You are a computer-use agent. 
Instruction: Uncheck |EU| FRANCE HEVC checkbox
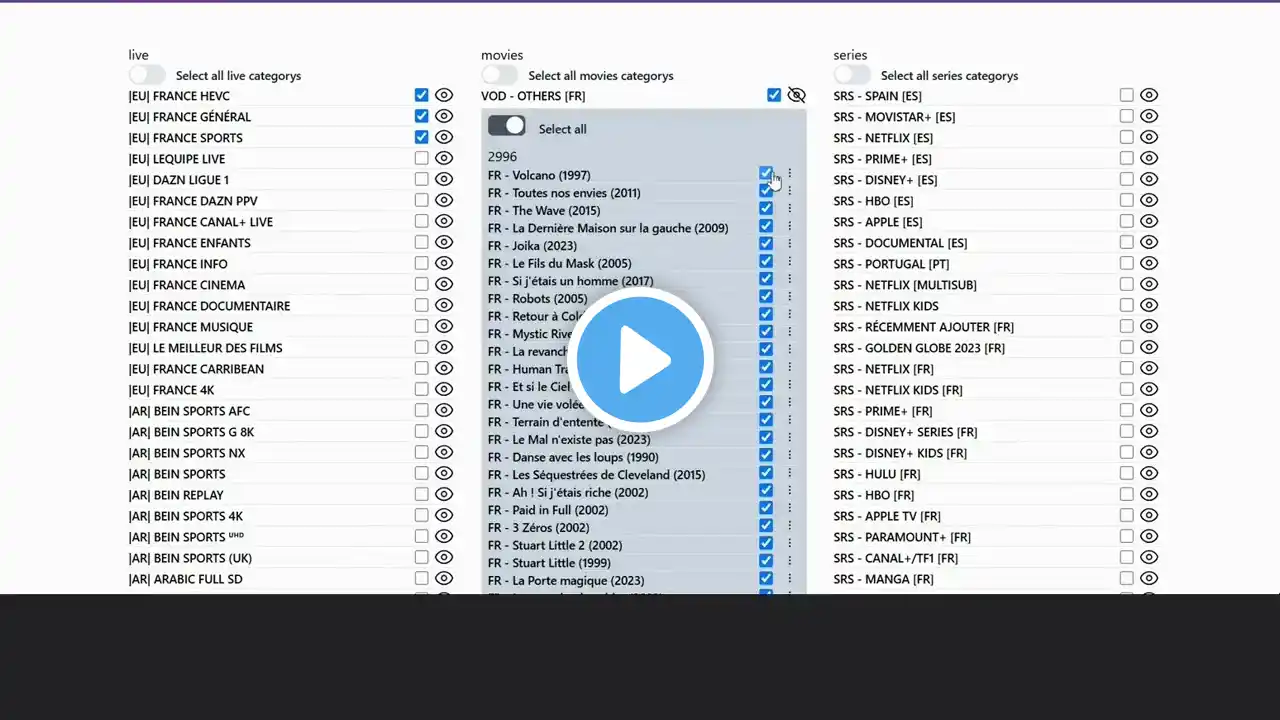pyautogui.click(x=421, y=95)
